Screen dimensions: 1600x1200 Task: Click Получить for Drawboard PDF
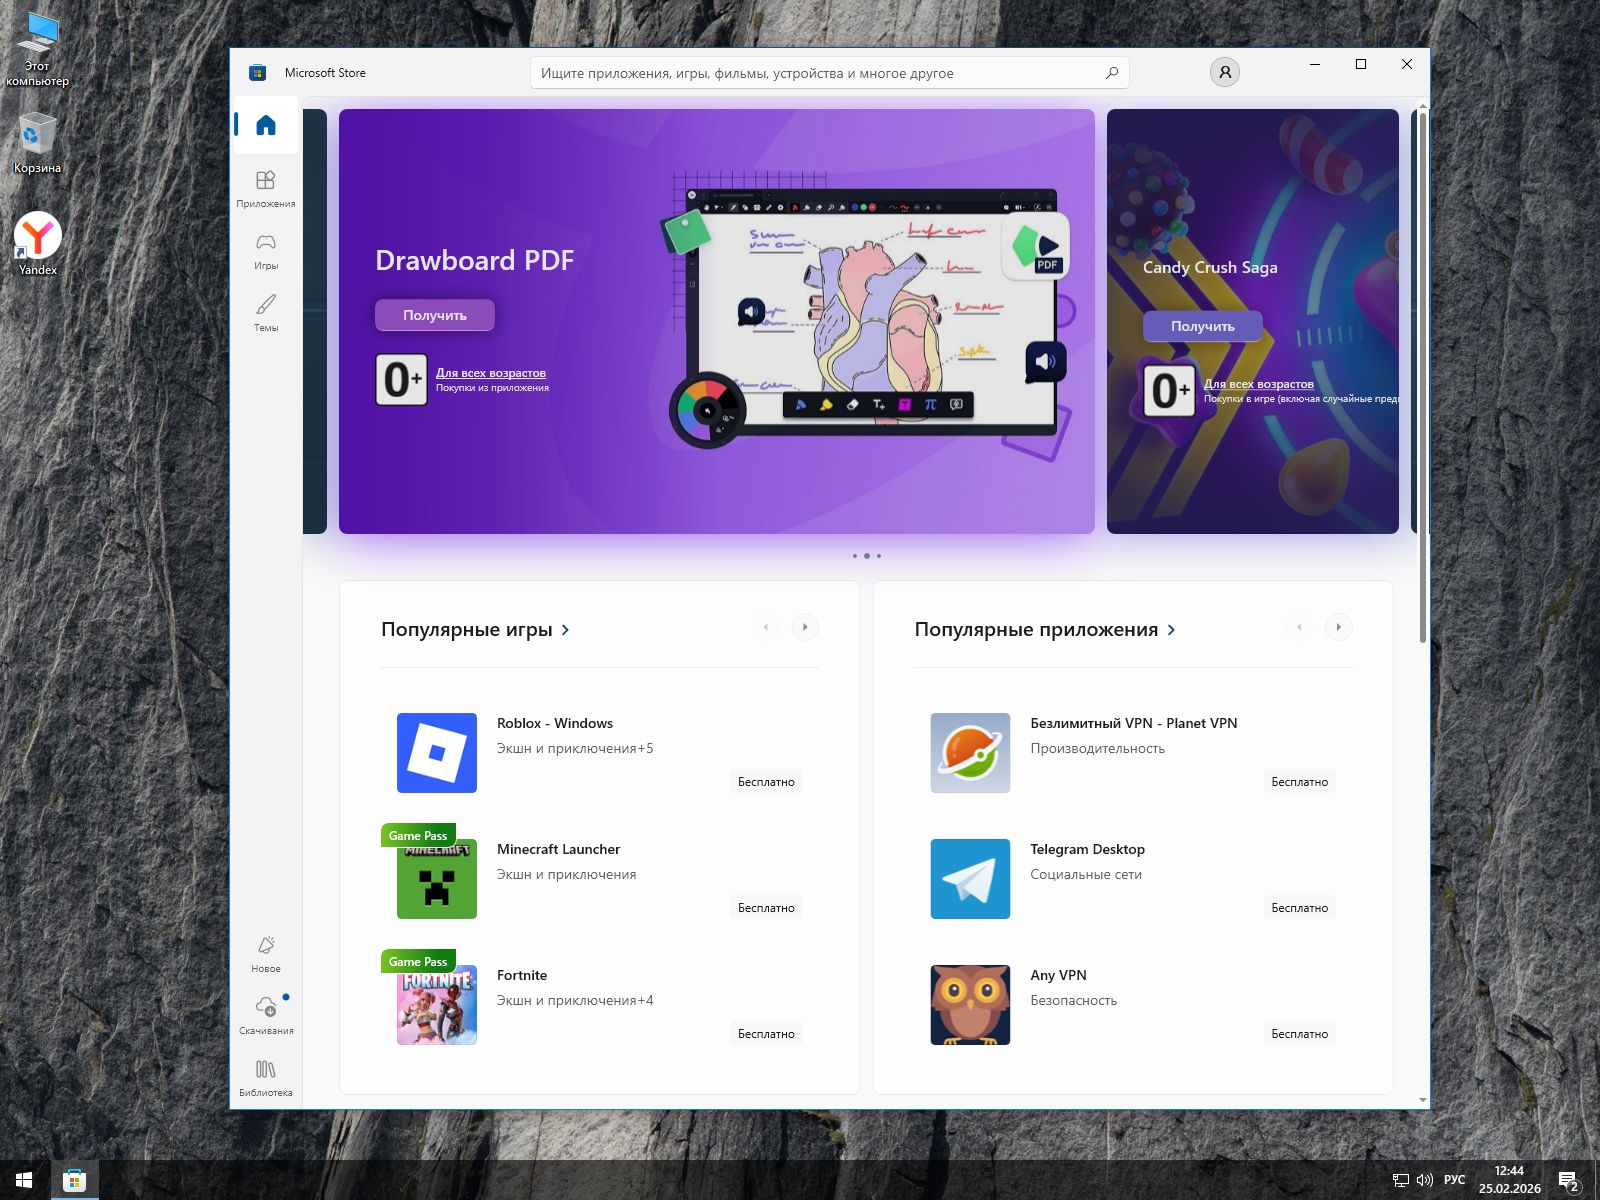[x=435, y=315]
